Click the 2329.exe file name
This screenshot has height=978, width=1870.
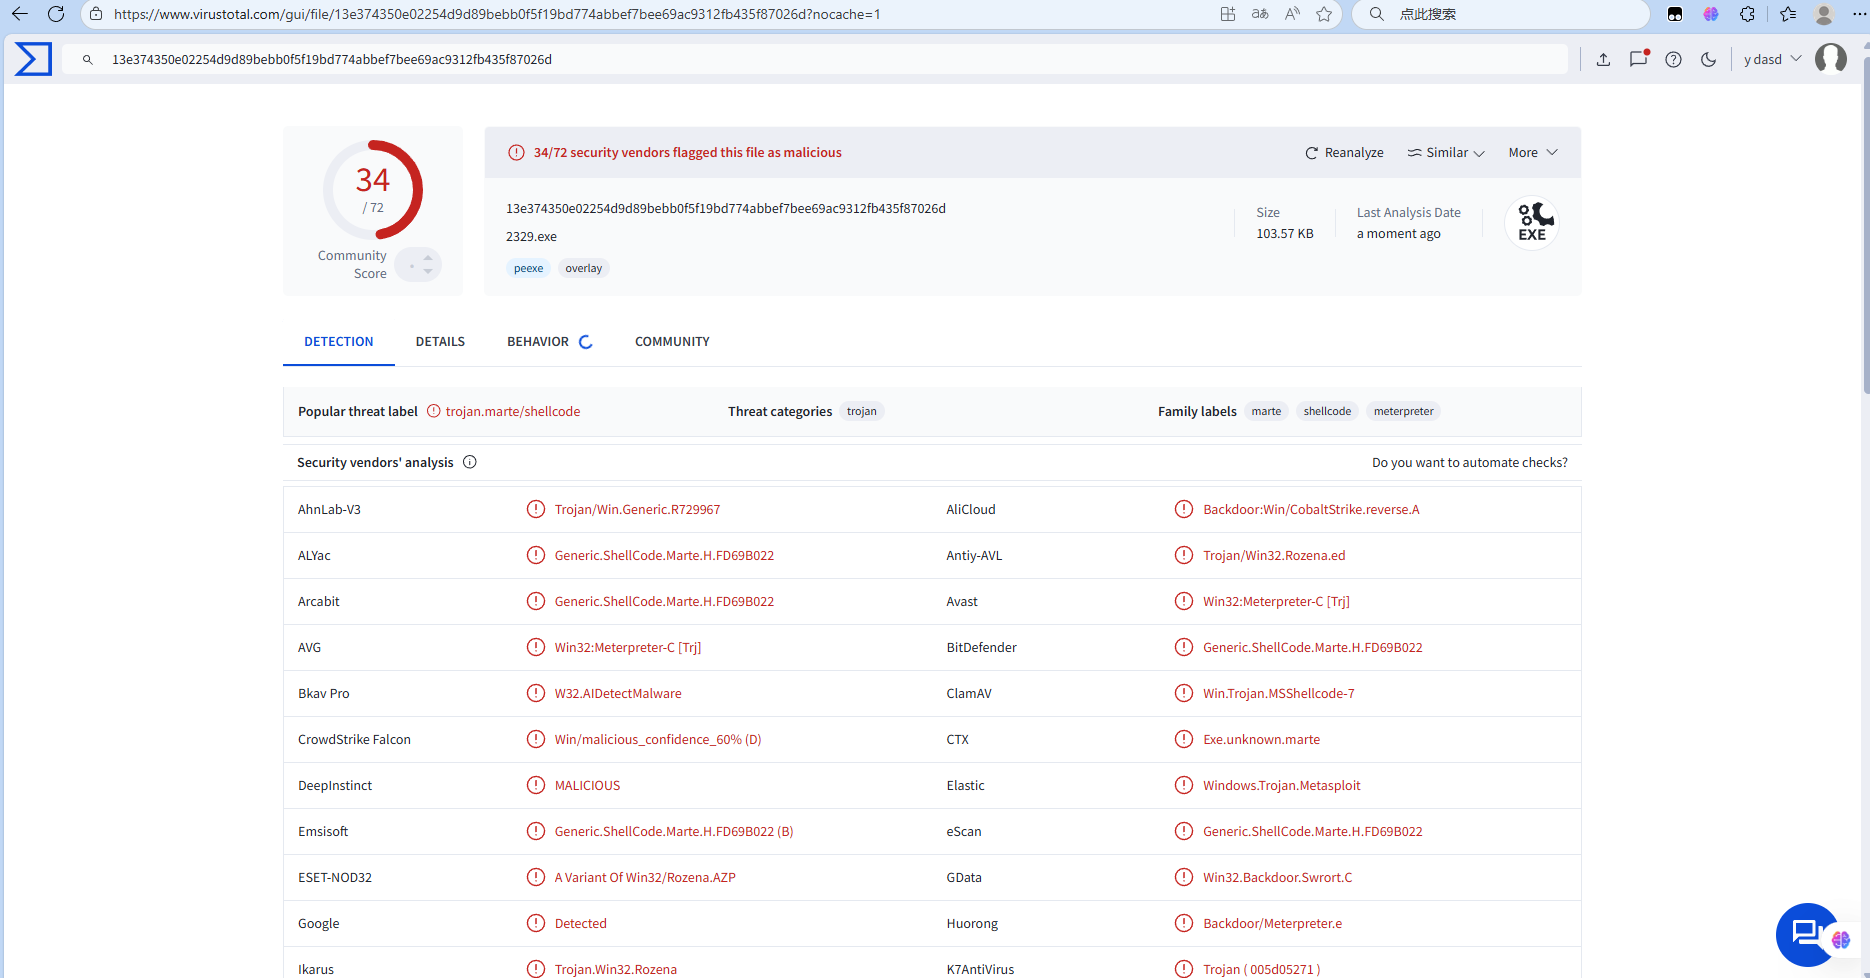tap(531, 237)
